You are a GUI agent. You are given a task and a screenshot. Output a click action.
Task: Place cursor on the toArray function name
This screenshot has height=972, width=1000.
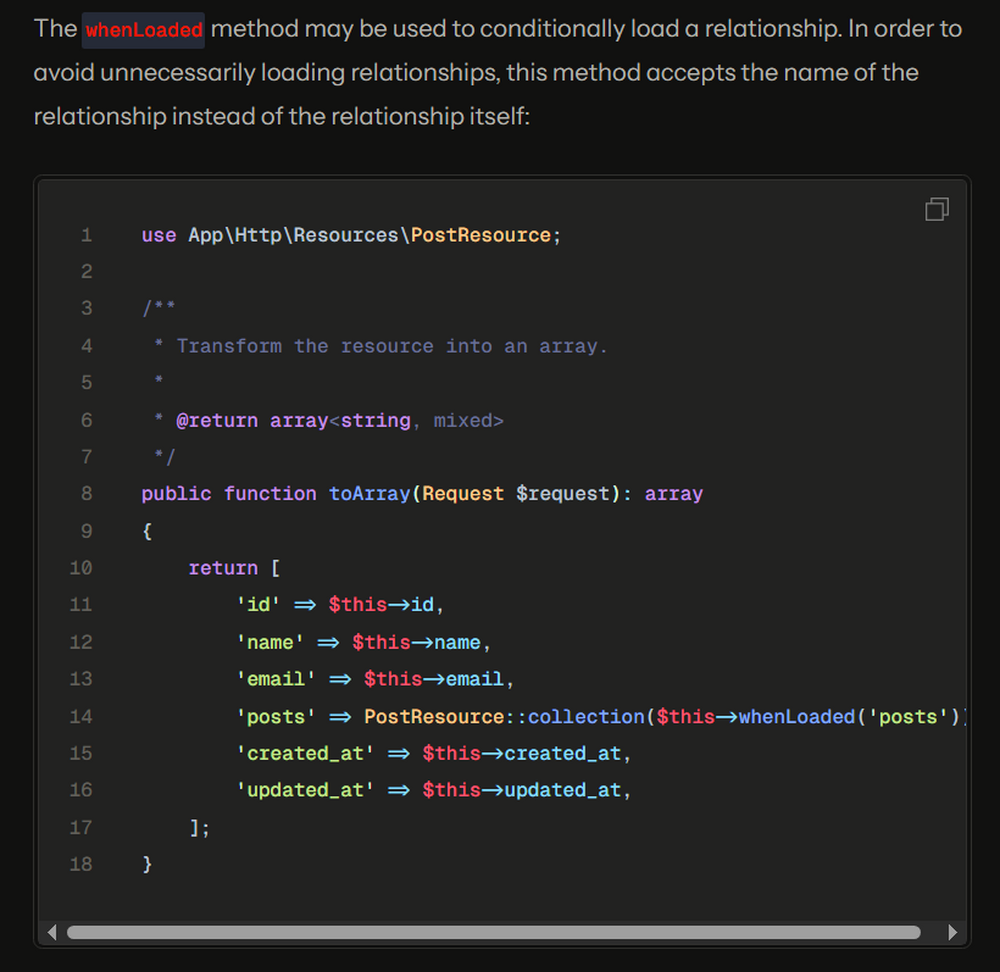coord(369,493)
